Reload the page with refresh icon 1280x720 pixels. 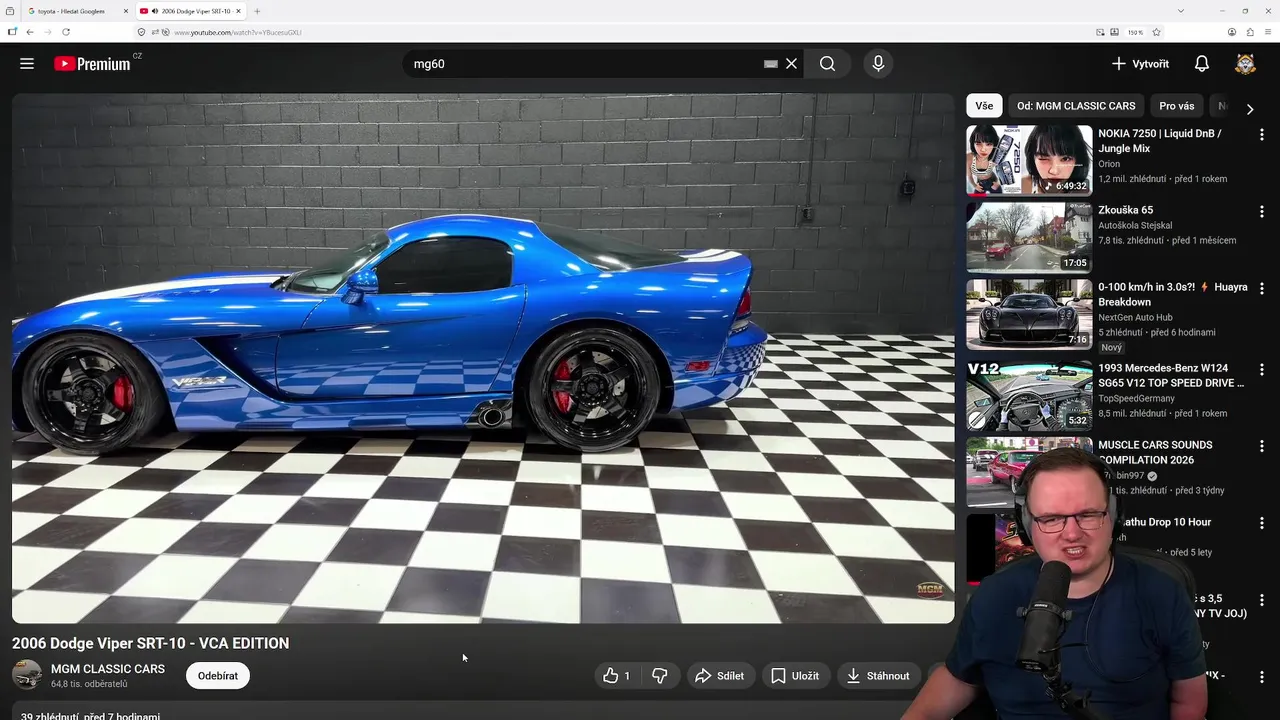pos(66,32)
